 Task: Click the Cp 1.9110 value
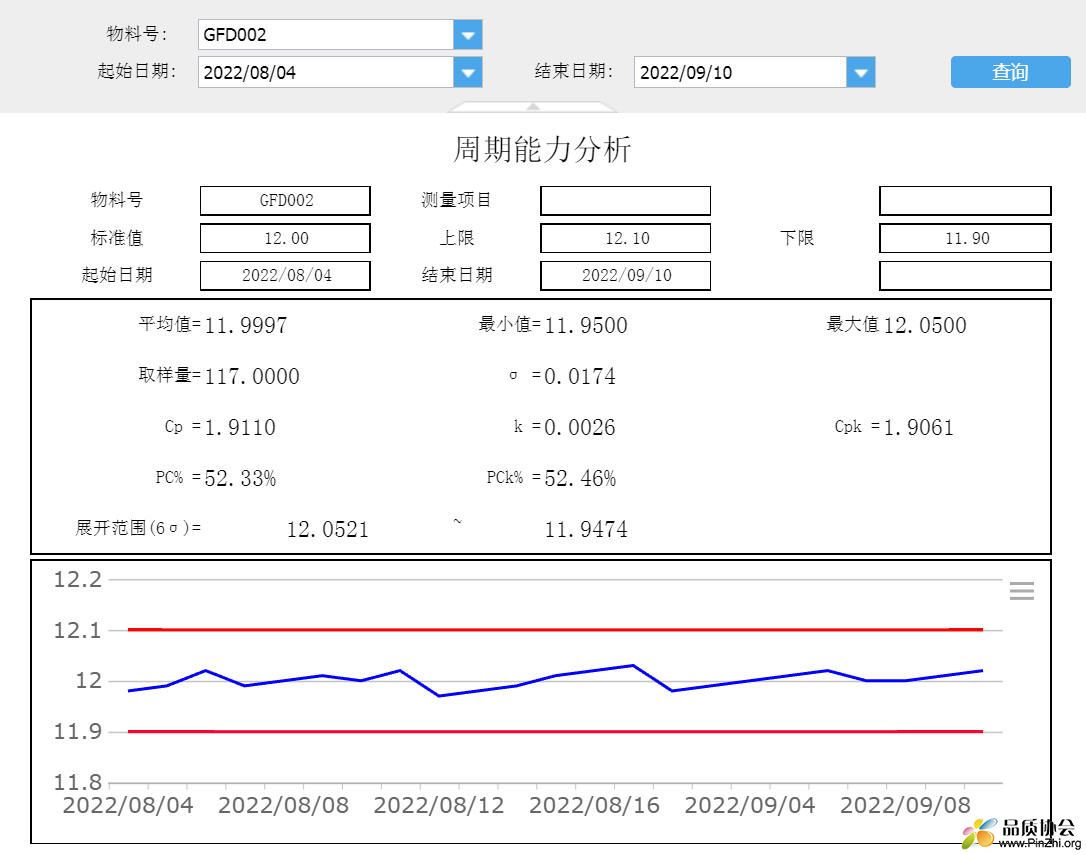(240, 427)
